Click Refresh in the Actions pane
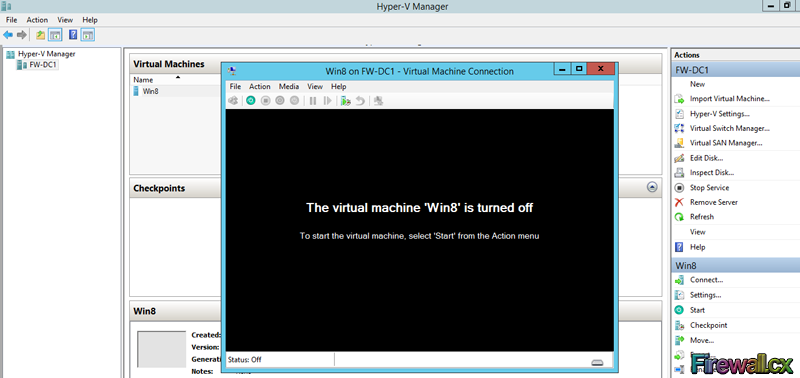 tap(702, 217)
